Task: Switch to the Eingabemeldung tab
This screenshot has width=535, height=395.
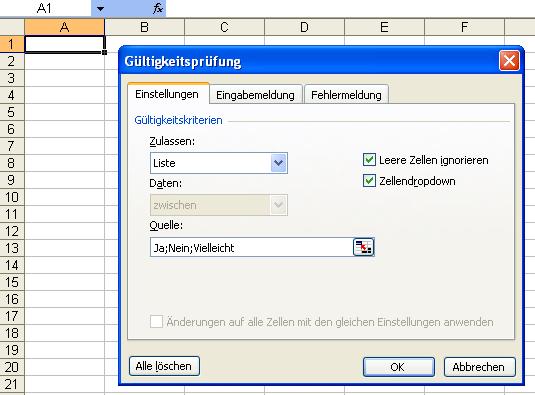Action: [x=256, y=94]
